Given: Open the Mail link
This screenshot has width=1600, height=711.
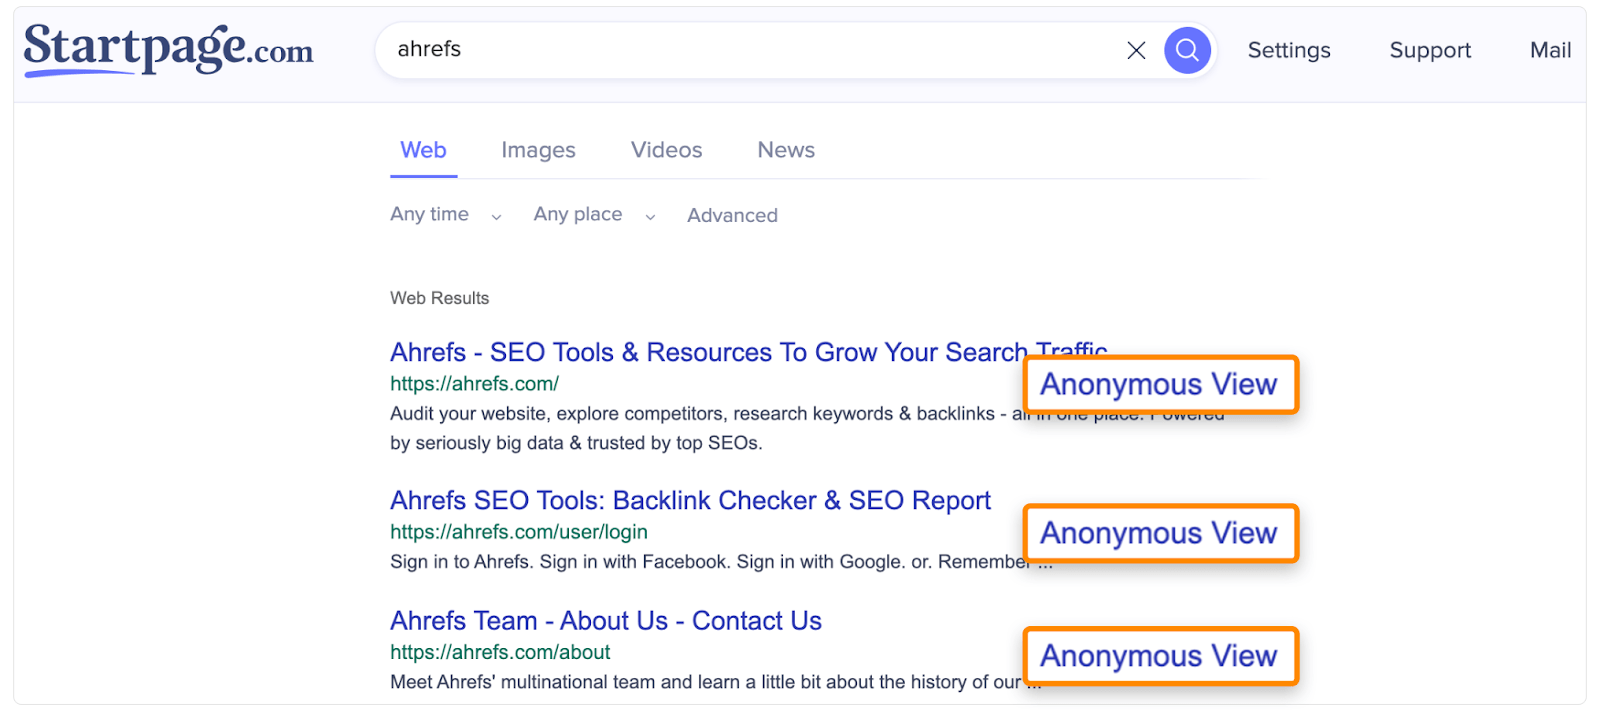Looking at the screenshot, I should tap(1550, 50).
